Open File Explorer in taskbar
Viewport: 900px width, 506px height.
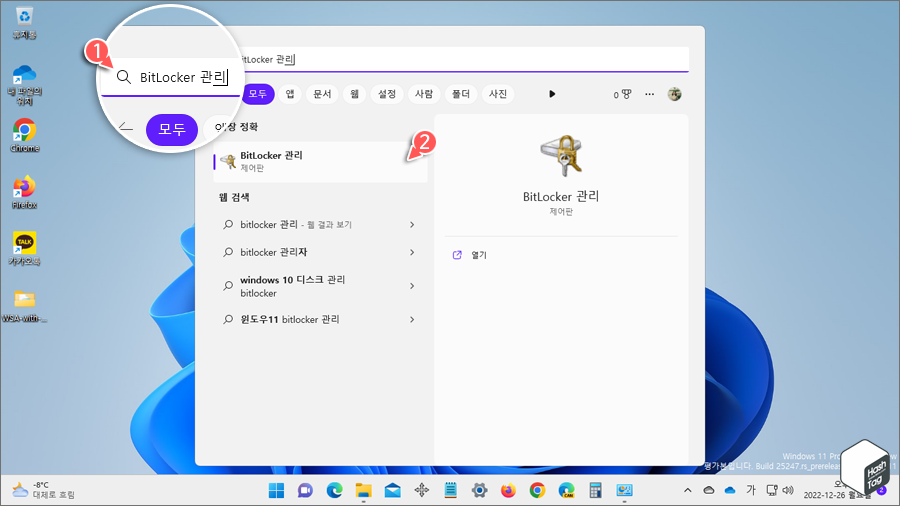pos(363,491)
